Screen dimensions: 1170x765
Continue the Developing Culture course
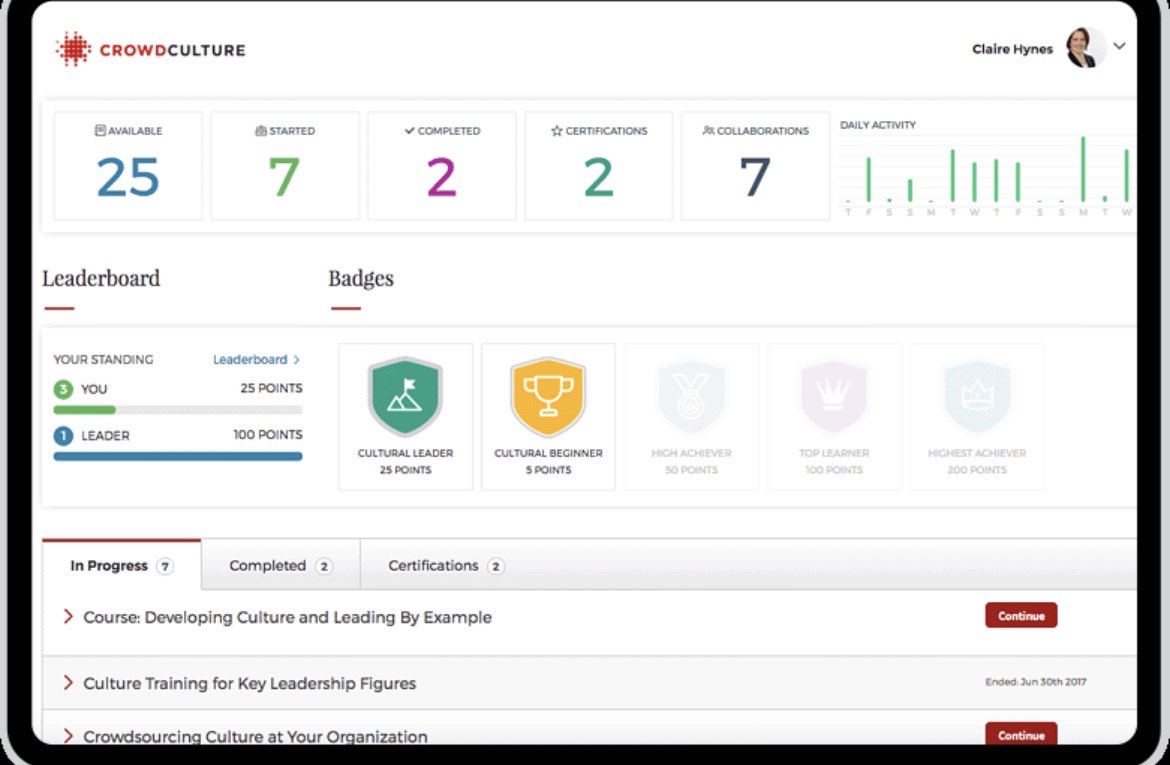1020,616
